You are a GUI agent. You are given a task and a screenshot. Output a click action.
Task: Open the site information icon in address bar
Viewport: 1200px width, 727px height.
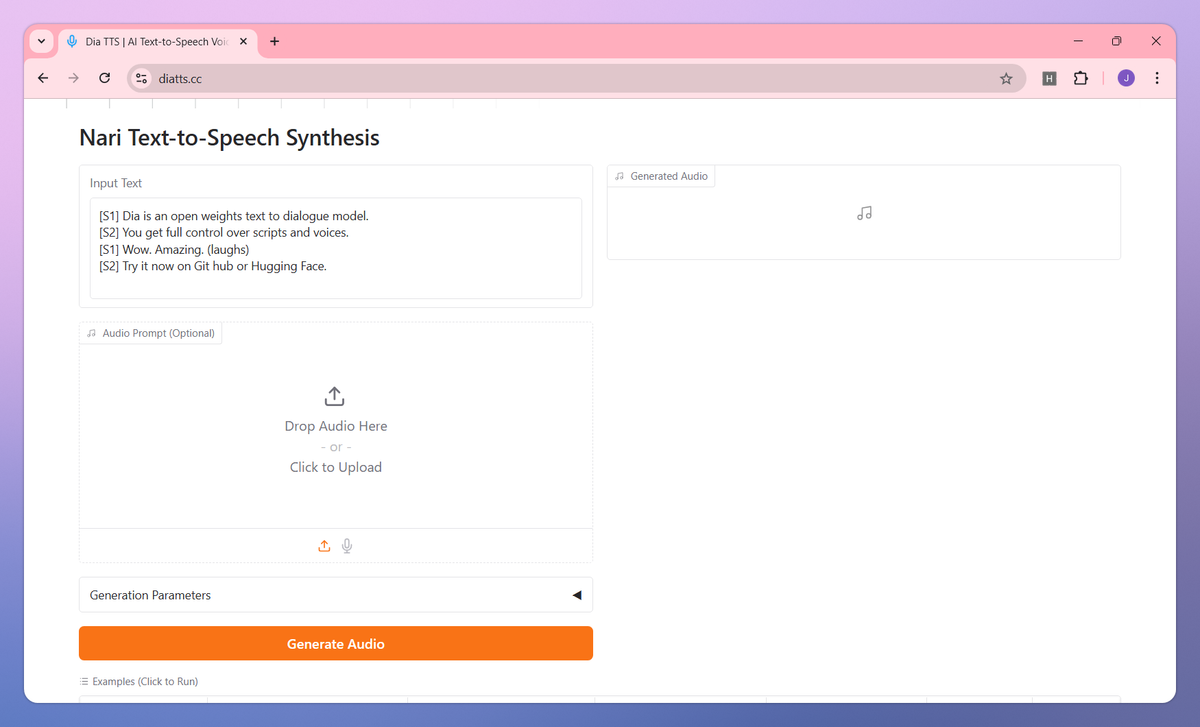click(141, 78)
